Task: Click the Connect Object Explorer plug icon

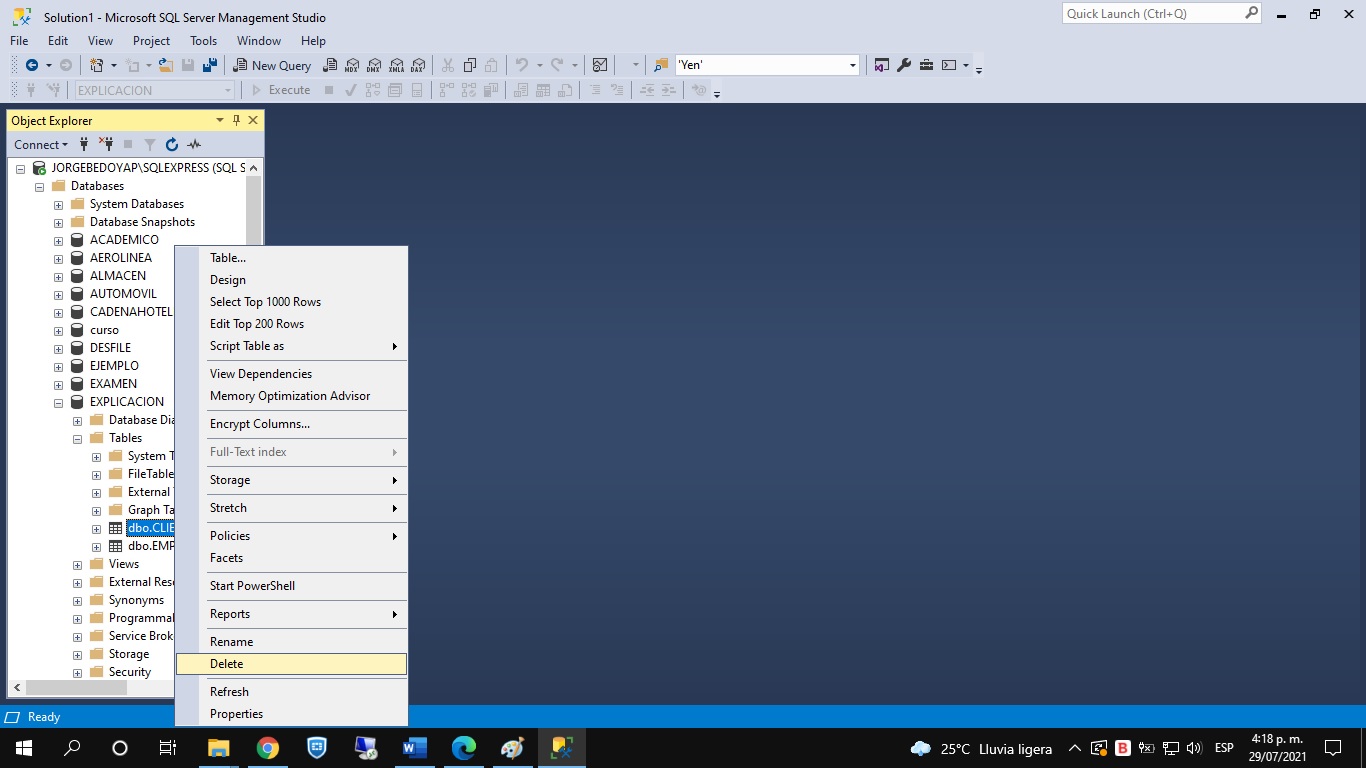Action: click(x=84, y=144)
